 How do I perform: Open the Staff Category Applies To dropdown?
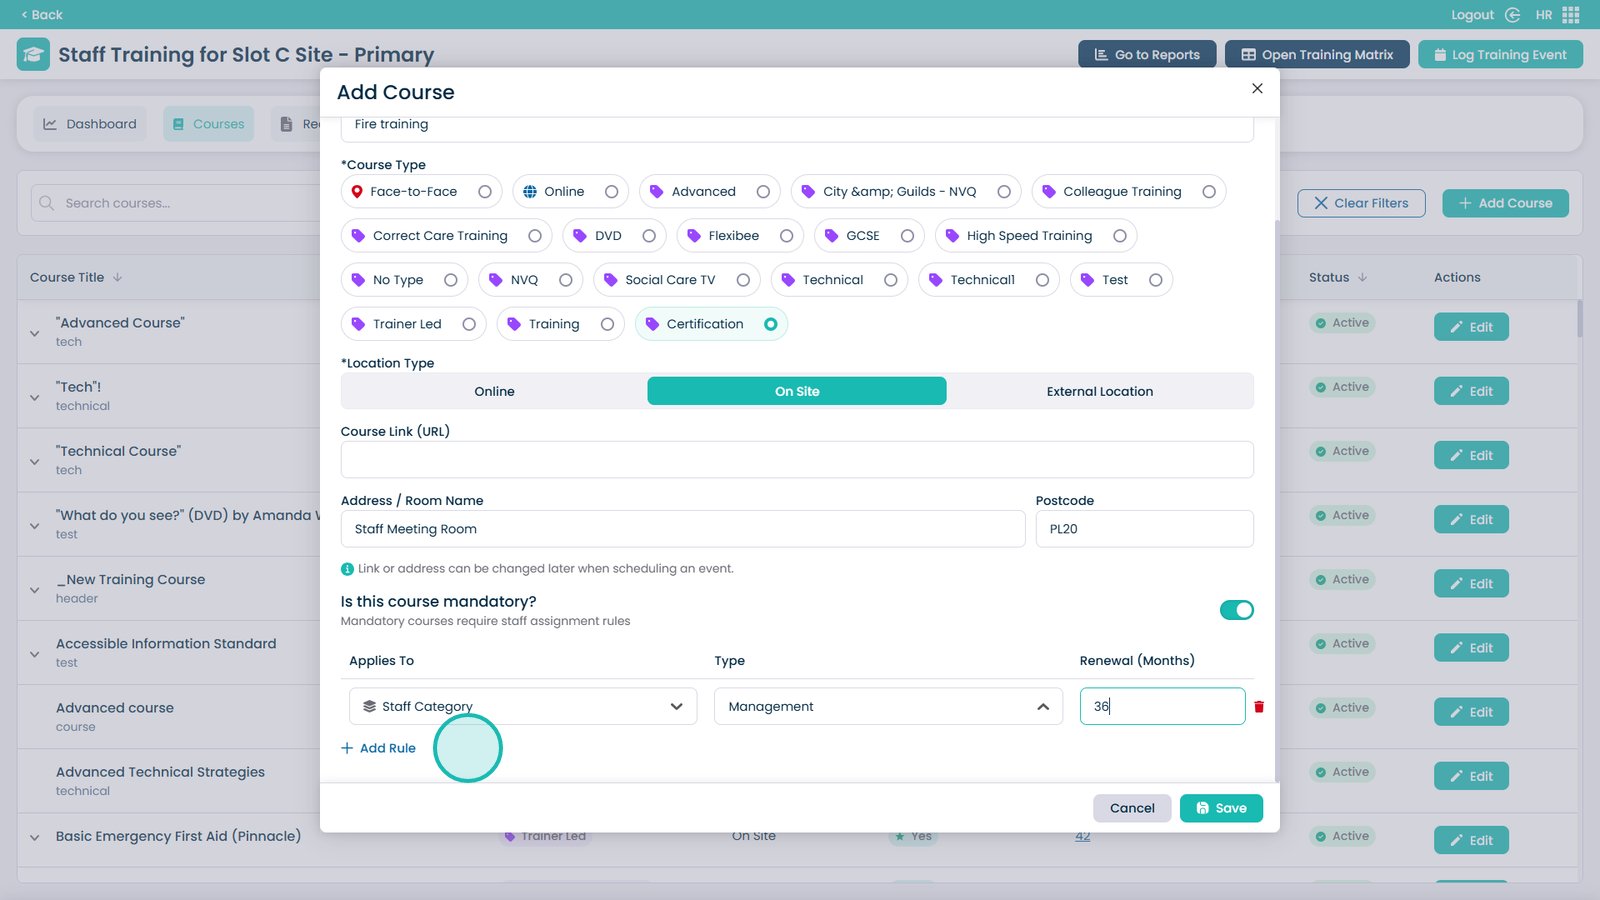coord(523,706)
